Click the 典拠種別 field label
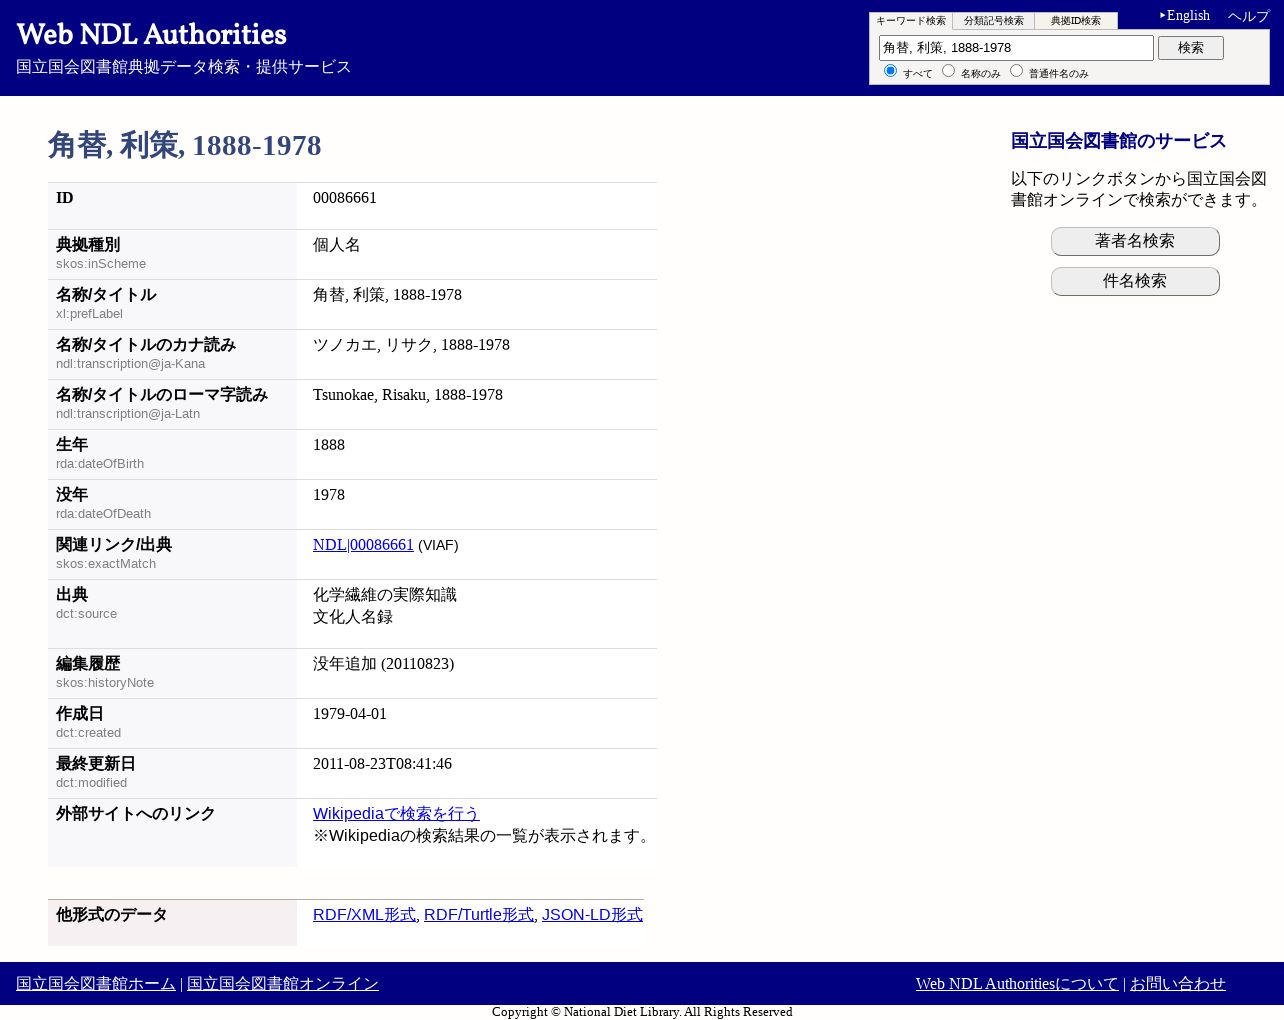Image resolution: width=1284 pixels, height=1020 pixels. point(88,245)
